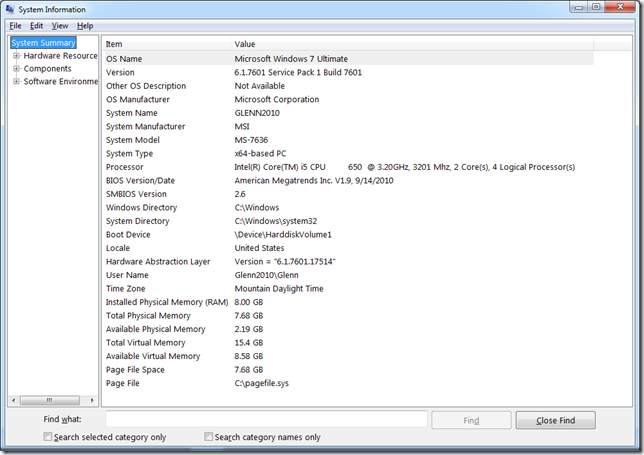Click the 'Microsoft Corporation' value
Viewport: 644px width, 455px height.
tap(277, 99)
